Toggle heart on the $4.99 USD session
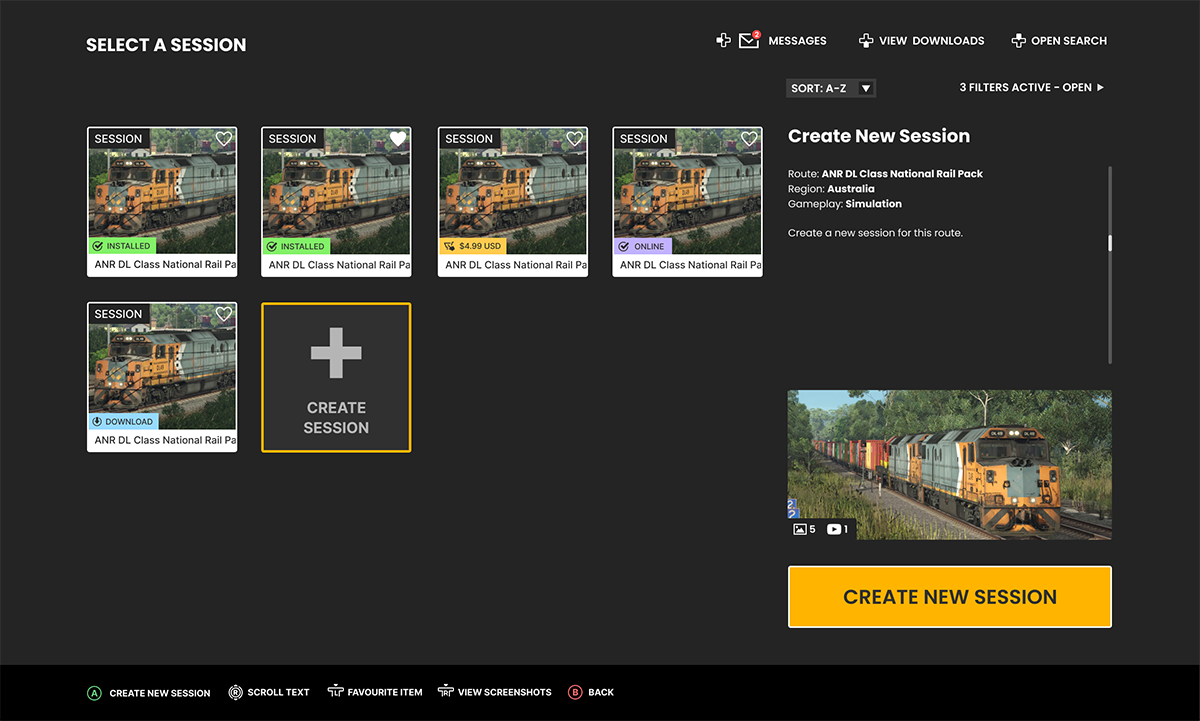Screen dimensions: 1200x721 [x=574, y=139]
